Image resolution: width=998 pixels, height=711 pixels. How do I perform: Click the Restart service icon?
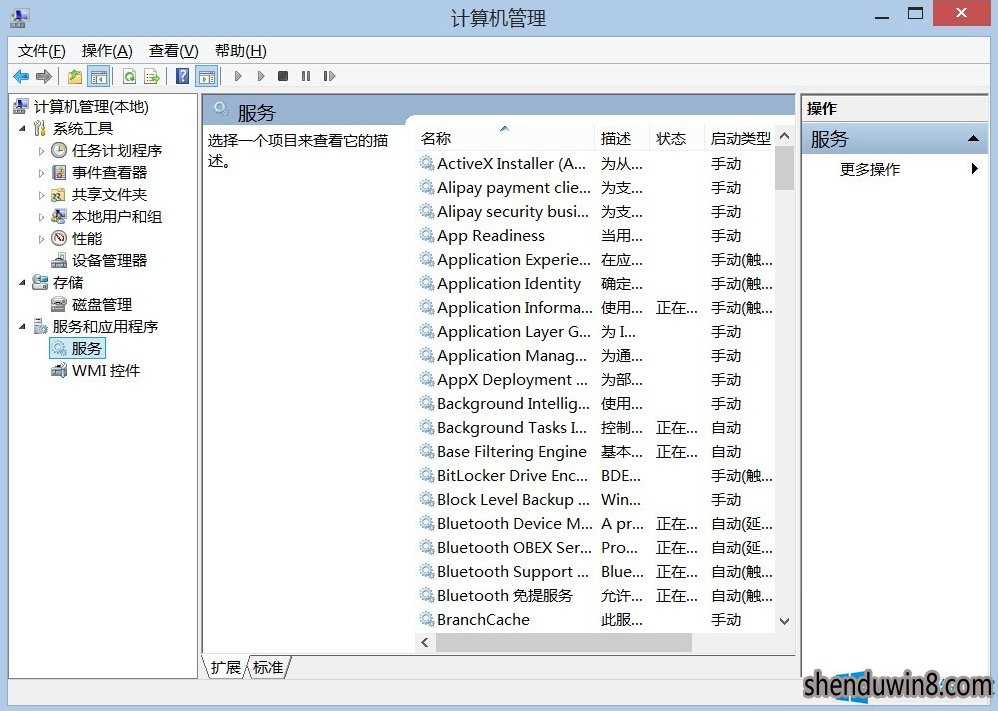tap(329, 76)
